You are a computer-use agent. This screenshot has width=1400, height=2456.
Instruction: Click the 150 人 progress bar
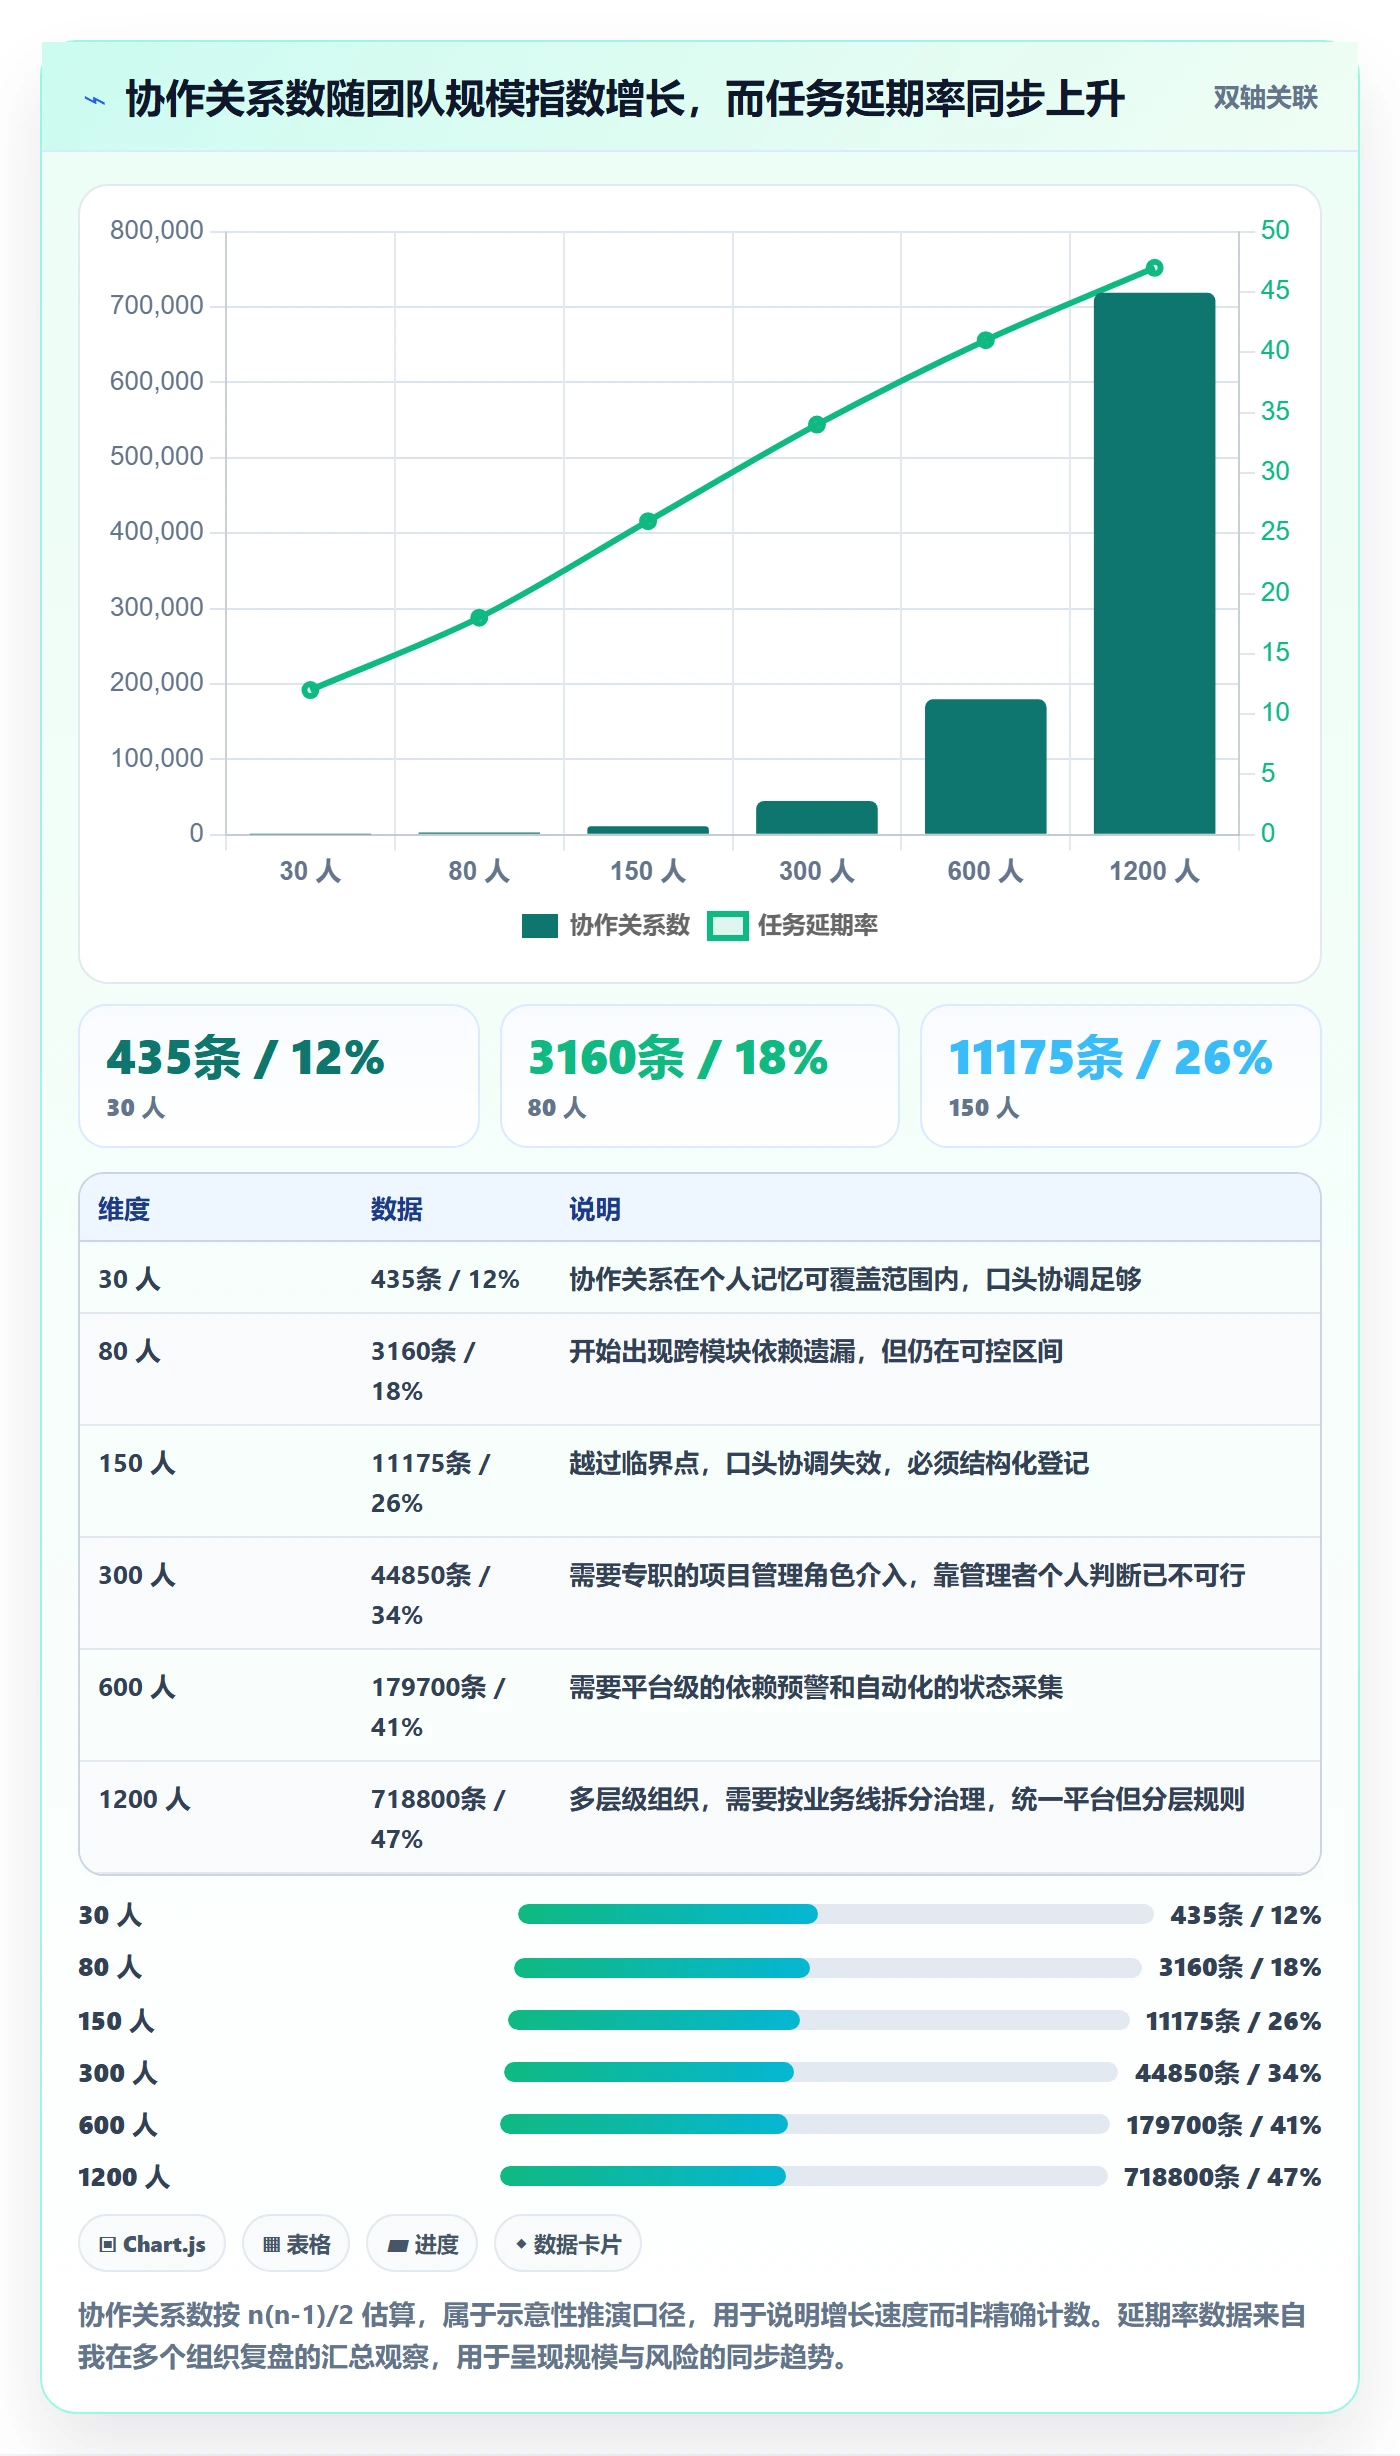click(x=819, y=2020)
